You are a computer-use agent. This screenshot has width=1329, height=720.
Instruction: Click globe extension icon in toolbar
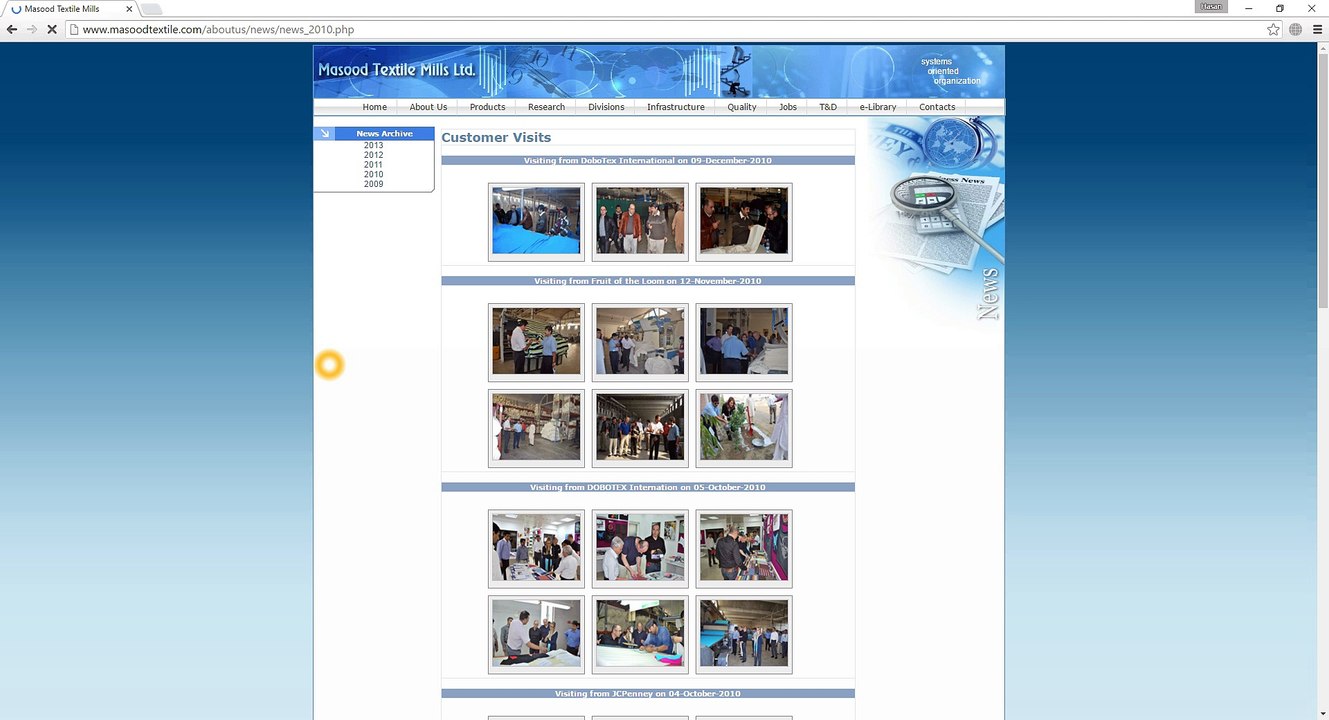coord(1296,29)
